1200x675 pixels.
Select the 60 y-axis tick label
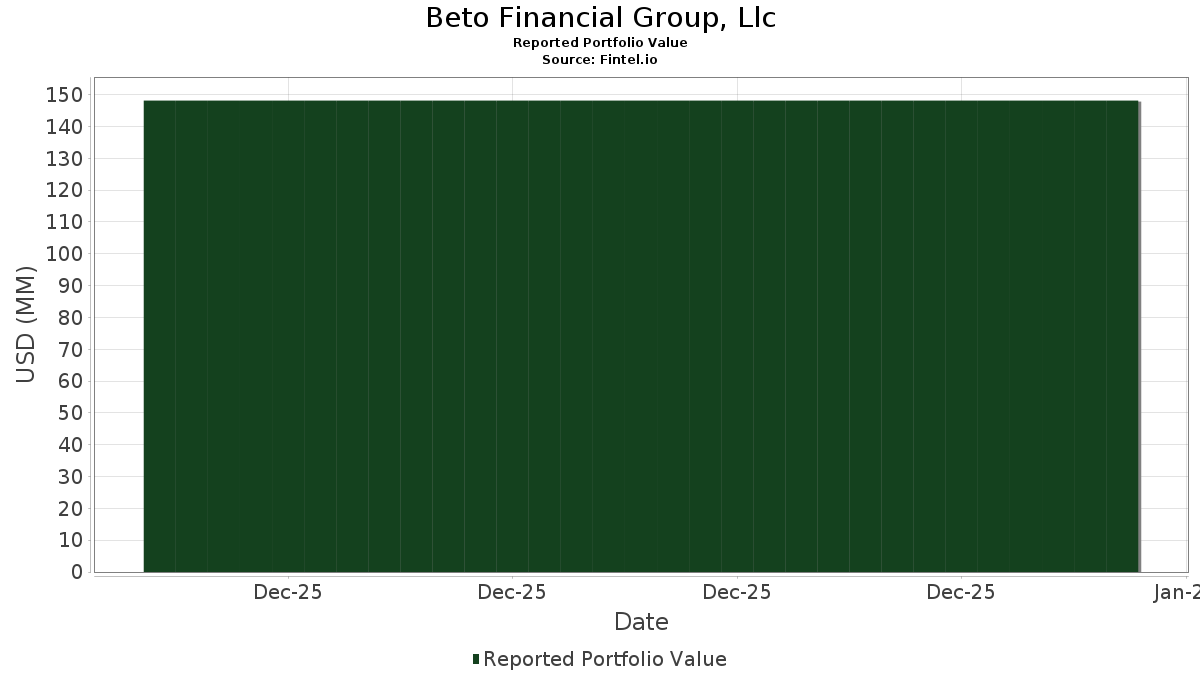(x=70, y=381)
